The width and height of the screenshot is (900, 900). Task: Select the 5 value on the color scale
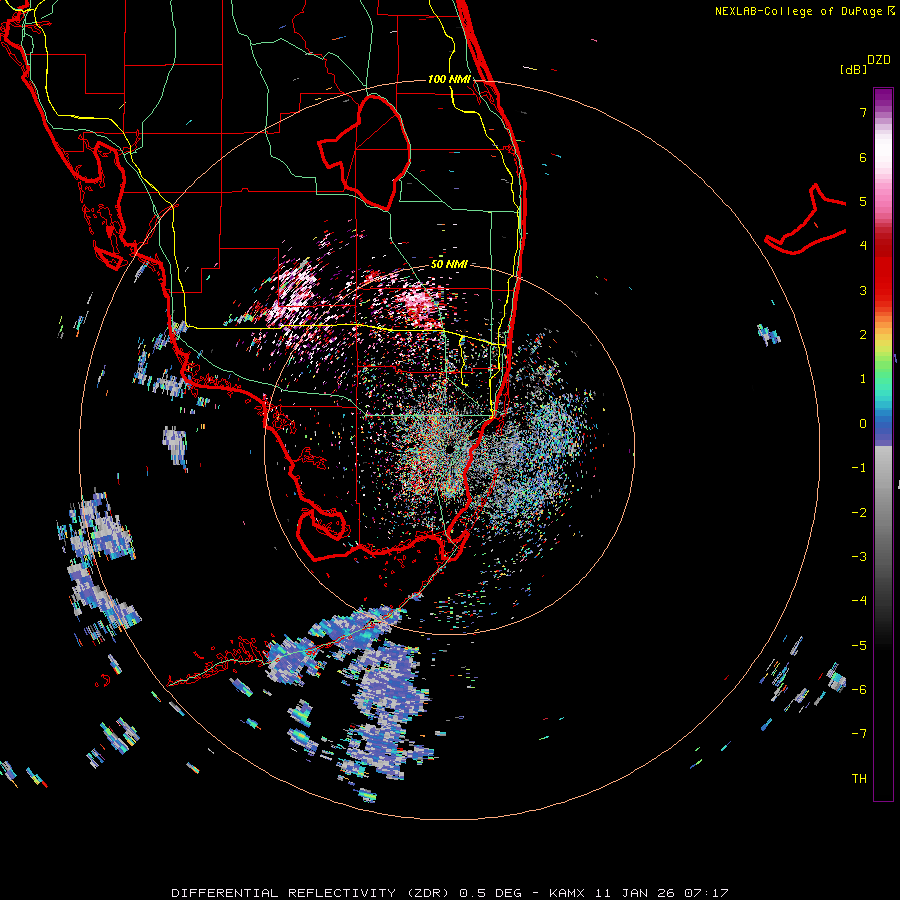click(863, 201)
